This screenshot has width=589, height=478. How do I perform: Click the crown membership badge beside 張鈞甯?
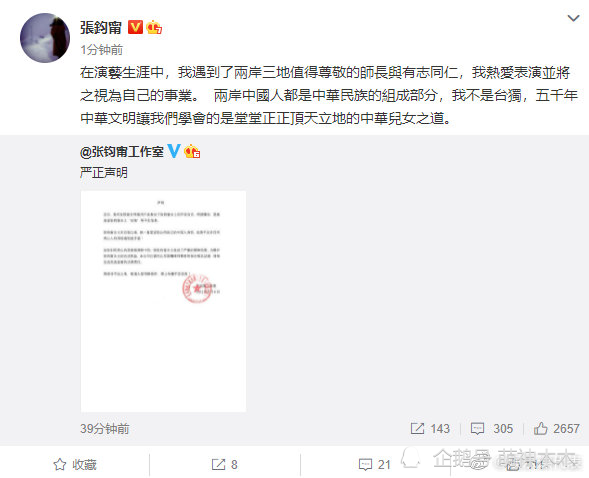(154, 27)
